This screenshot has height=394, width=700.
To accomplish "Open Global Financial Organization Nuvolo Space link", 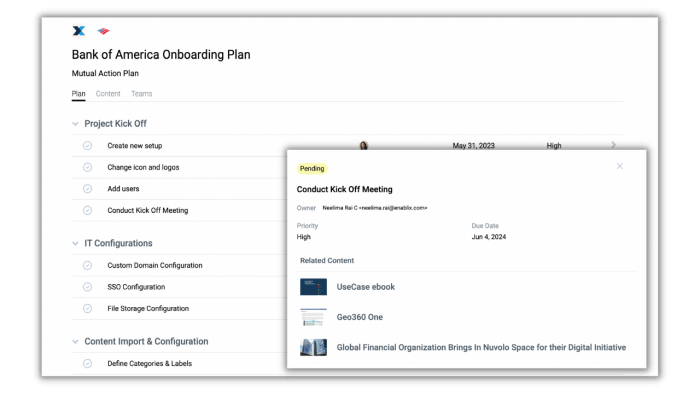I will click(x=481, y=348).
